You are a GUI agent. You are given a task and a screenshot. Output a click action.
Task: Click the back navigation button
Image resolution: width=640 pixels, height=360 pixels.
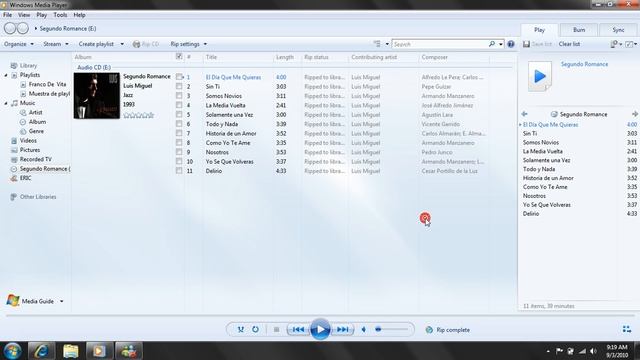pos(10,29)
